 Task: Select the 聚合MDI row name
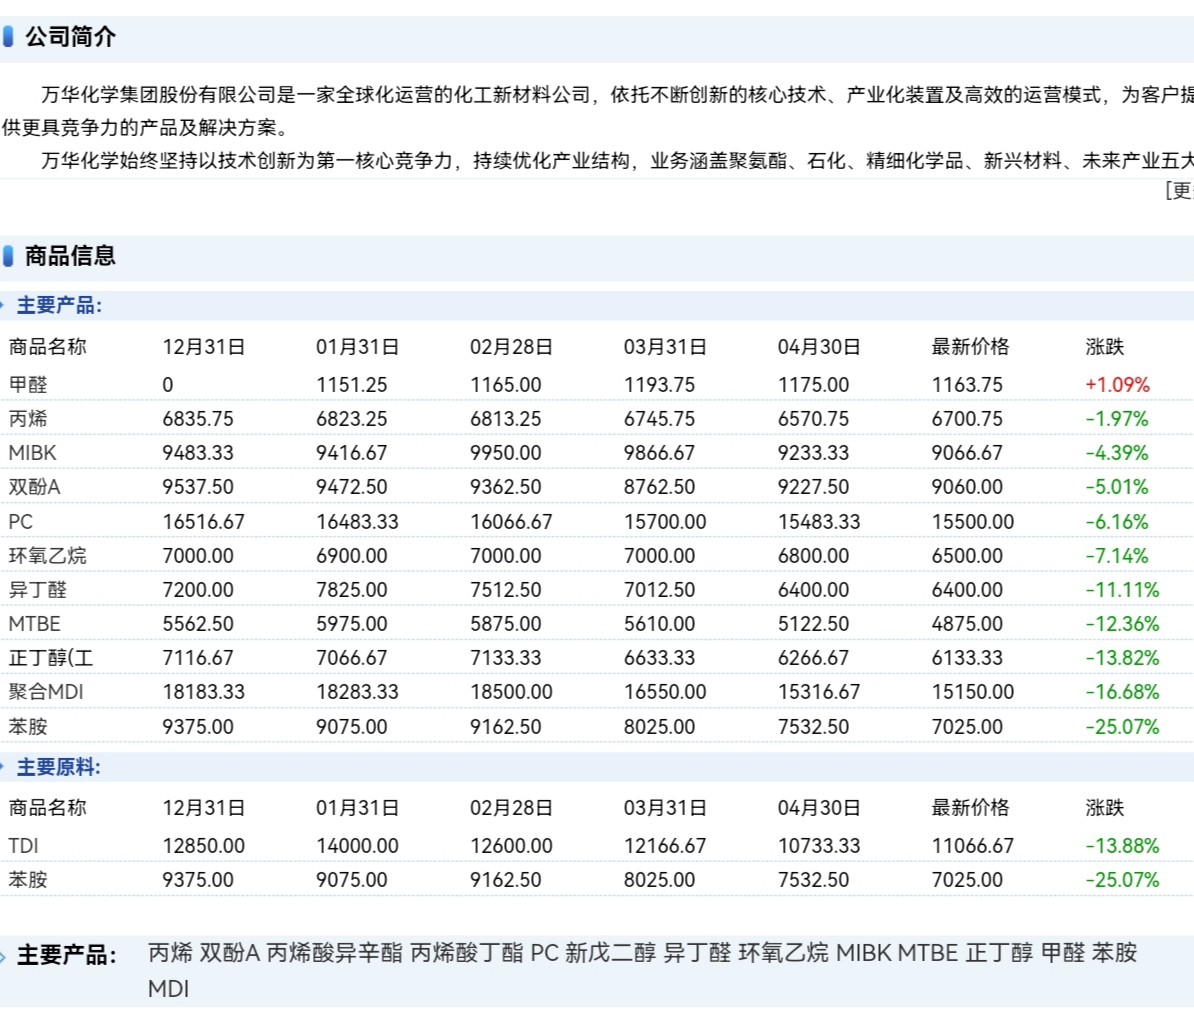[46, 692]
